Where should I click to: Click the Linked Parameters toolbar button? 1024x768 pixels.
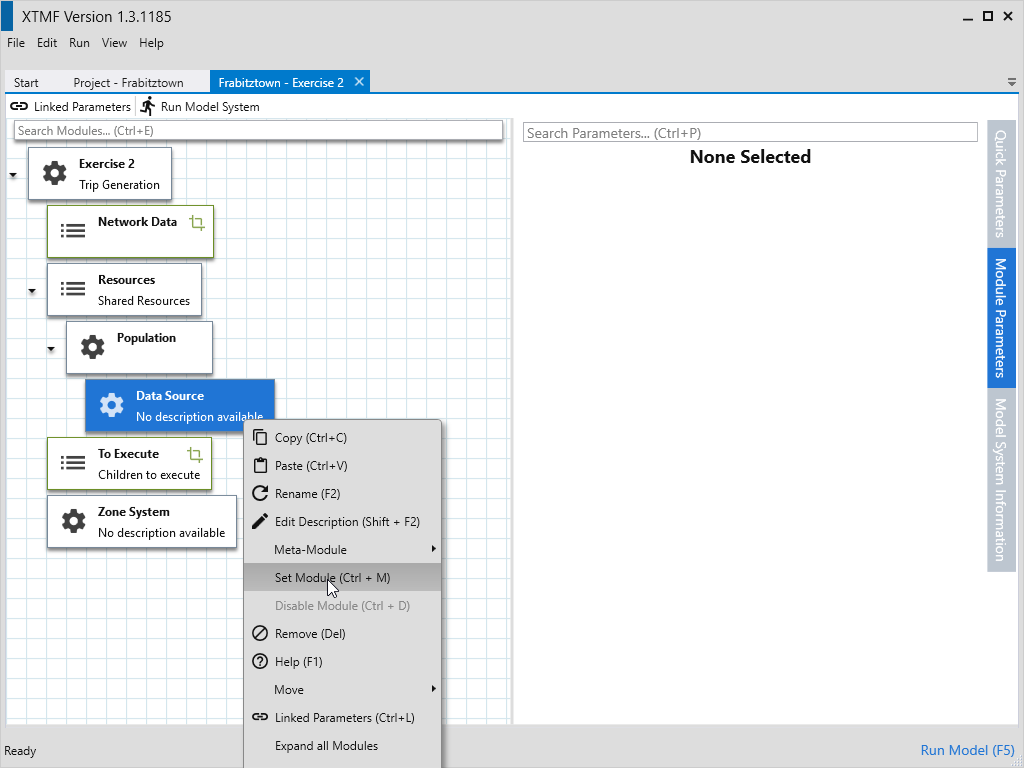pos(70,106)
